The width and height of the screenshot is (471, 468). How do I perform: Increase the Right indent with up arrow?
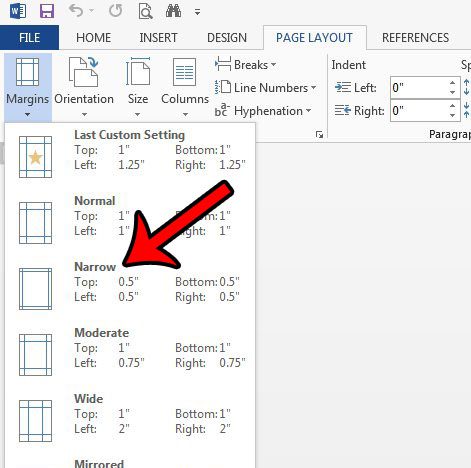point(452,106)
